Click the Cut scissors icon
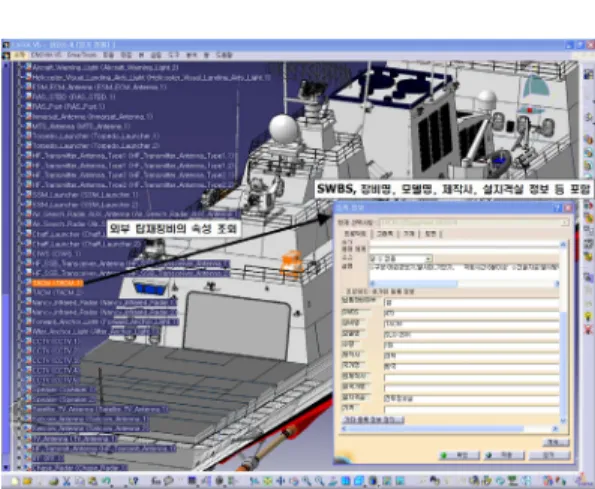This screenshot has height=489, width=595. click(66, 481)
